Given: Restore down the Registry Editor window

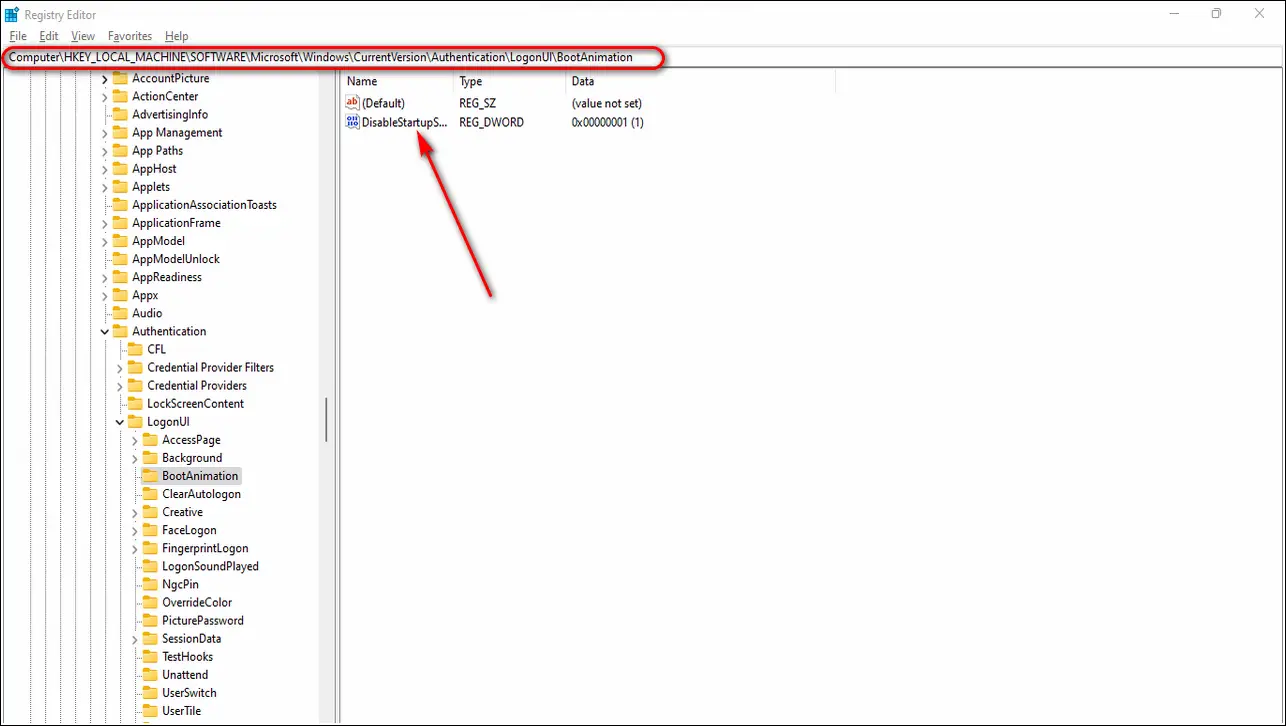Looking at the screenshot, I should tap(1216, 13).
